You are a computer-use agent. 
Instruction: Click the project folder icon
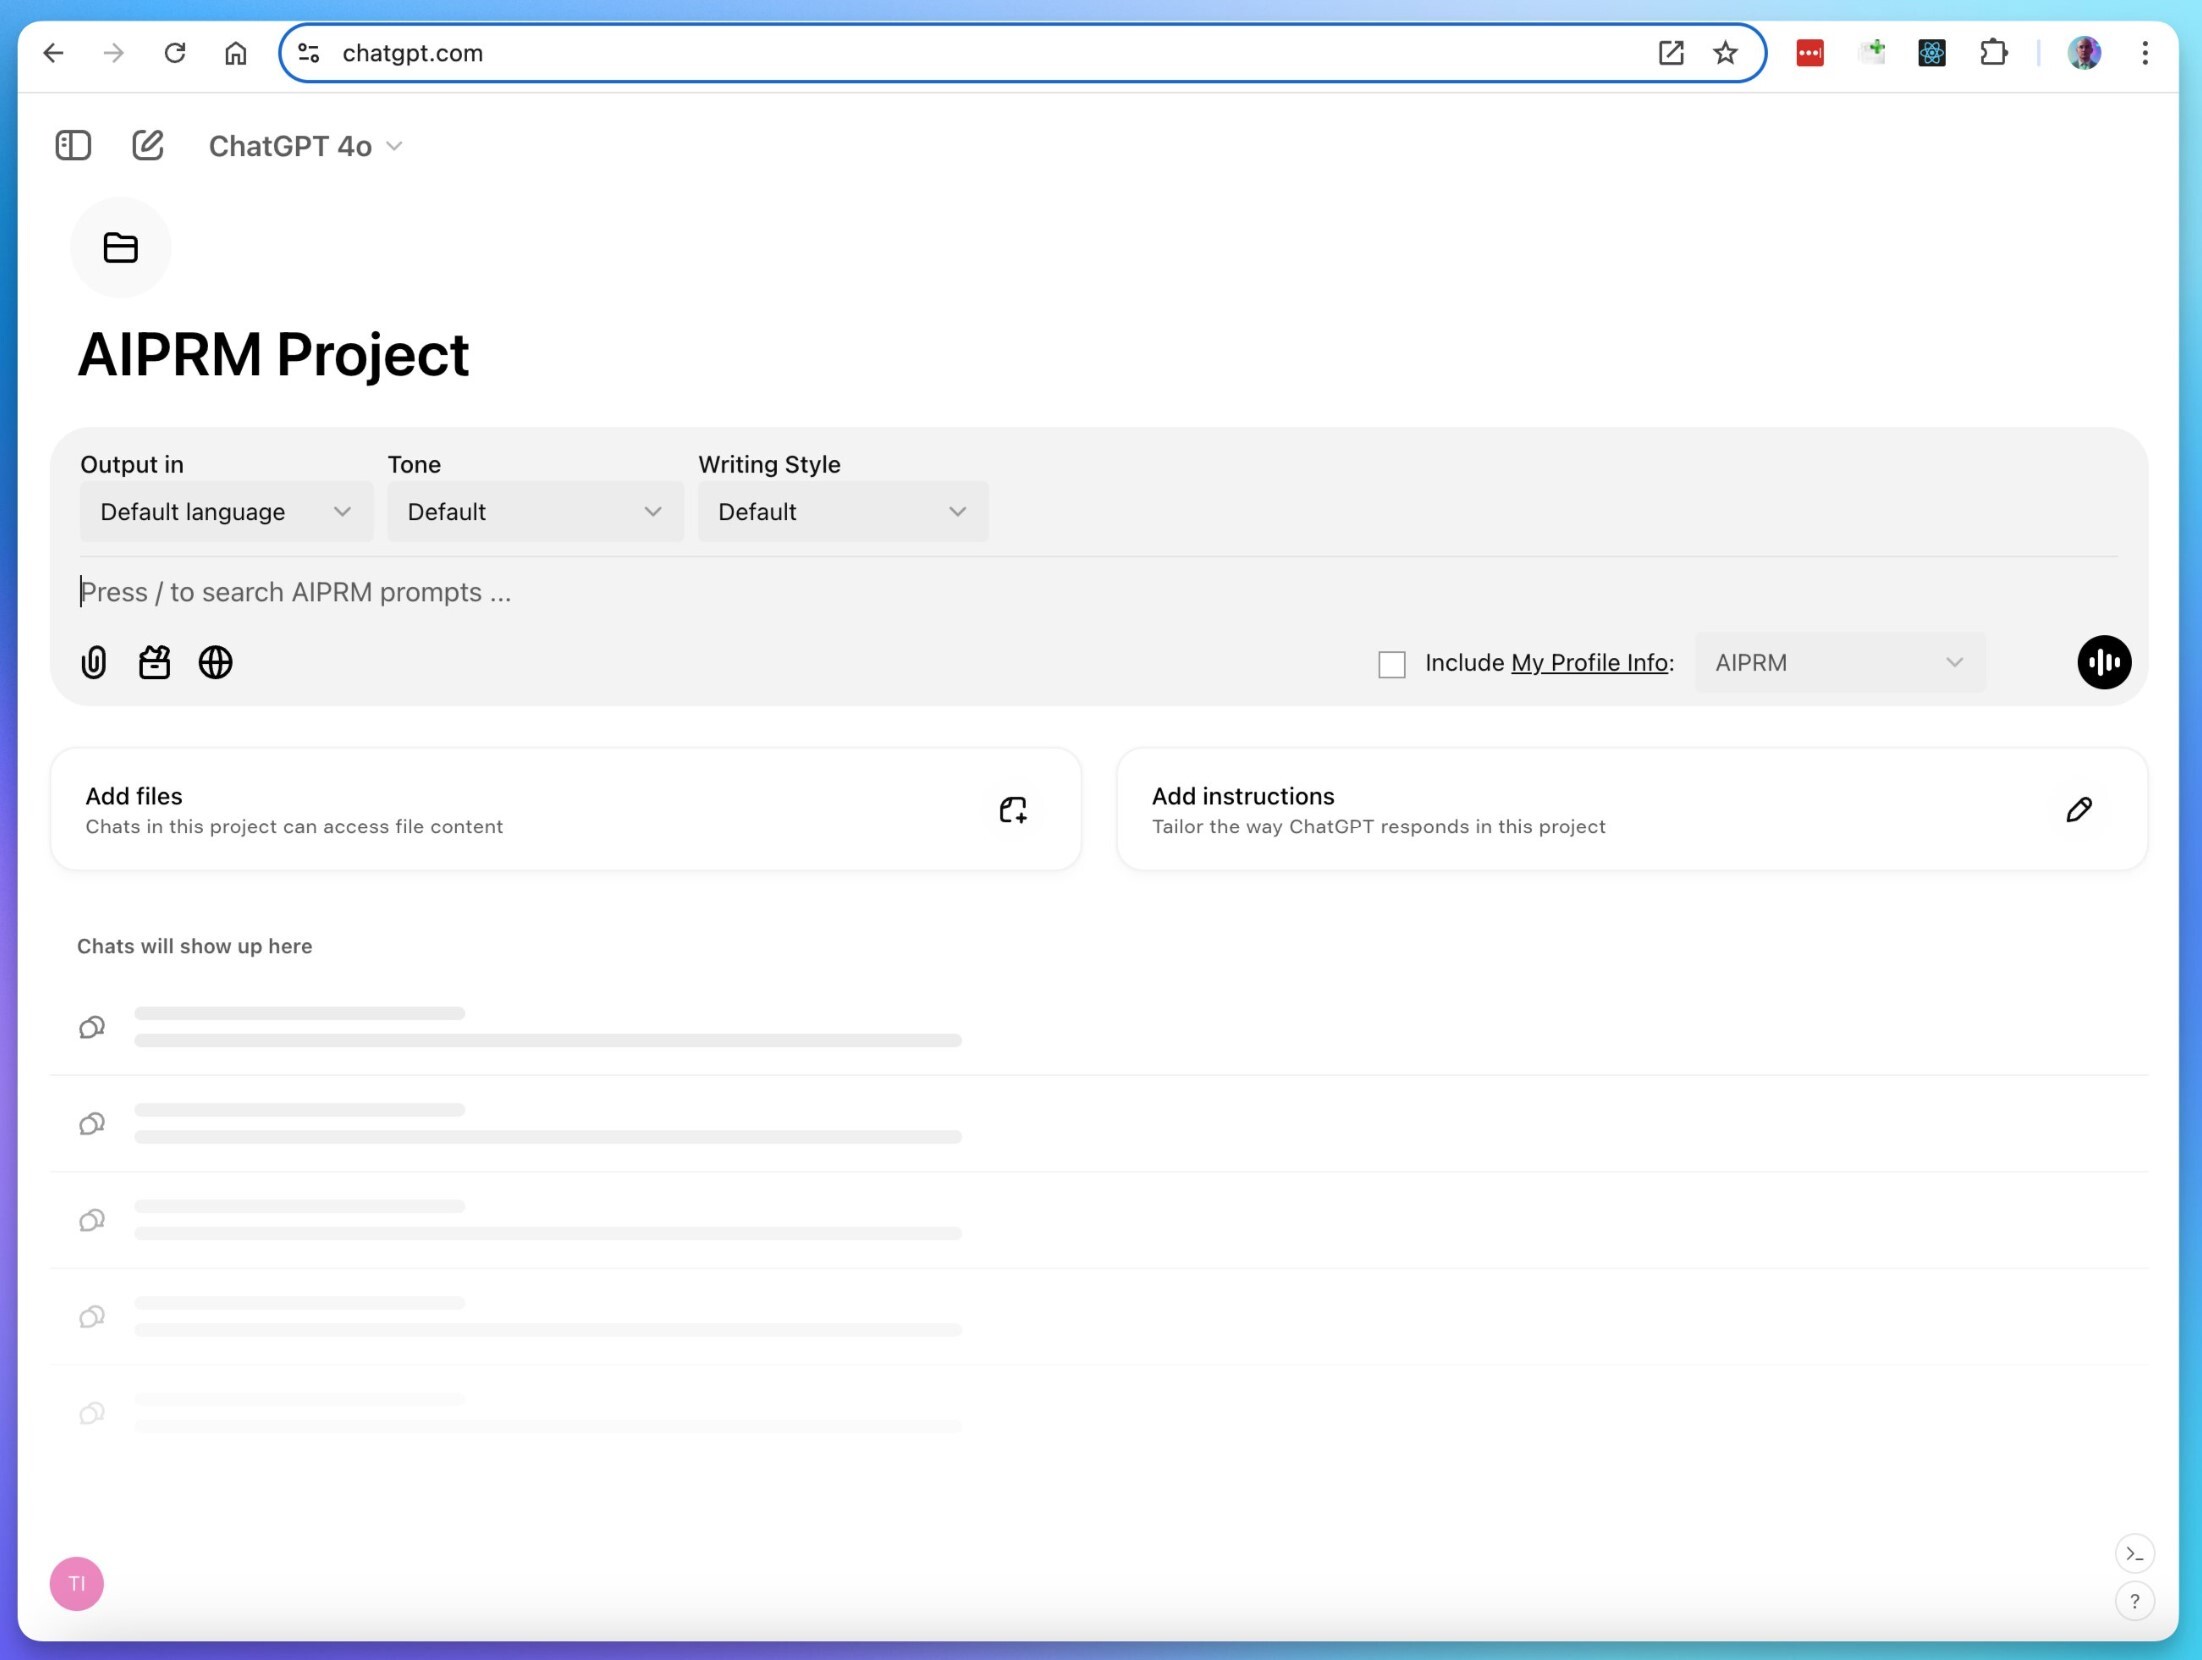click(x=121, y=248)
